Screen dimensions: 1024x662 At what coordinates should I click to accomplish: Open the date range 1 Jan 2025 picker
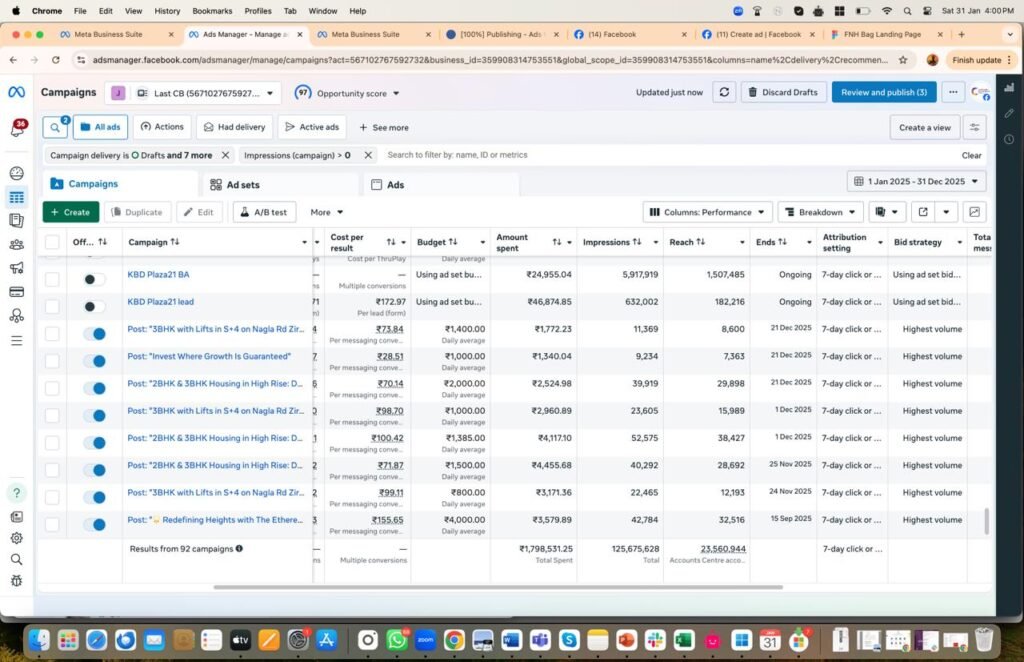(x=916, y=181)
